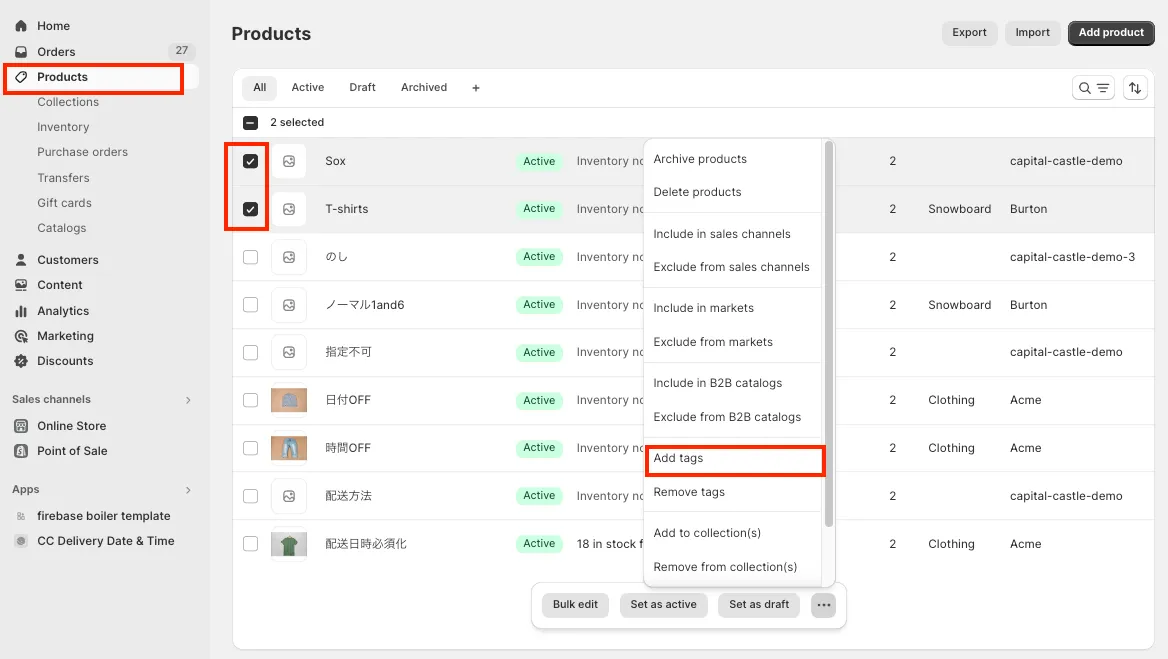Viewport: 1168px width, 659px height.
Task: Uncheck the T-shirts product checkbox
Action: 251,209
